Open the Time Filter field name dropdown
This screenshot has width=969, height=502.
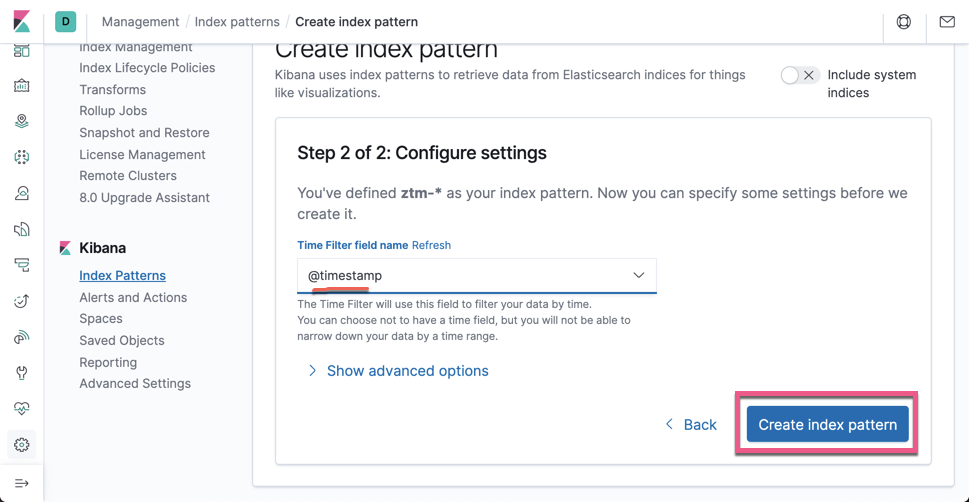pyautogui.click(x=476, y=275)
